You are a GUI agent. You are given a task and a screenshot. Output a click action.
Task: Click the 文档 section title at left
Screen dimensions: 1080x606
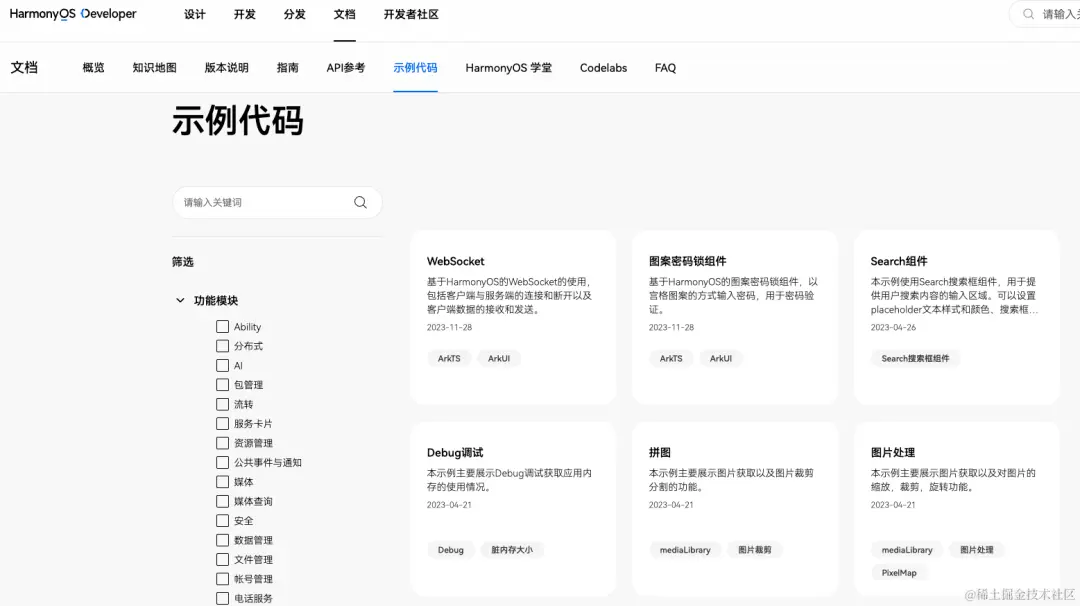[24, 67]
